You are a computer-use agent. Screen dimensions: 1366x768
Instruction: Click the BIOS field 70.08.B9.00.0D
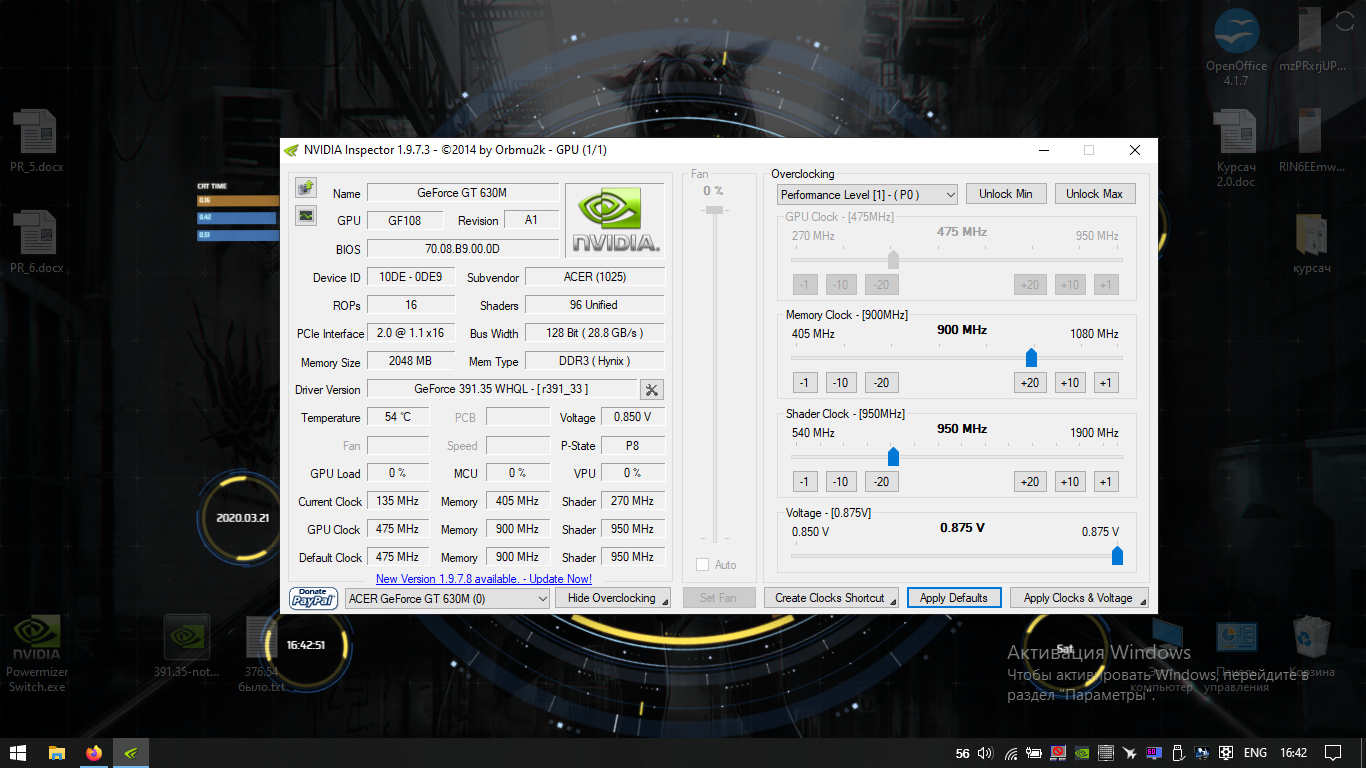coord(463,249)
